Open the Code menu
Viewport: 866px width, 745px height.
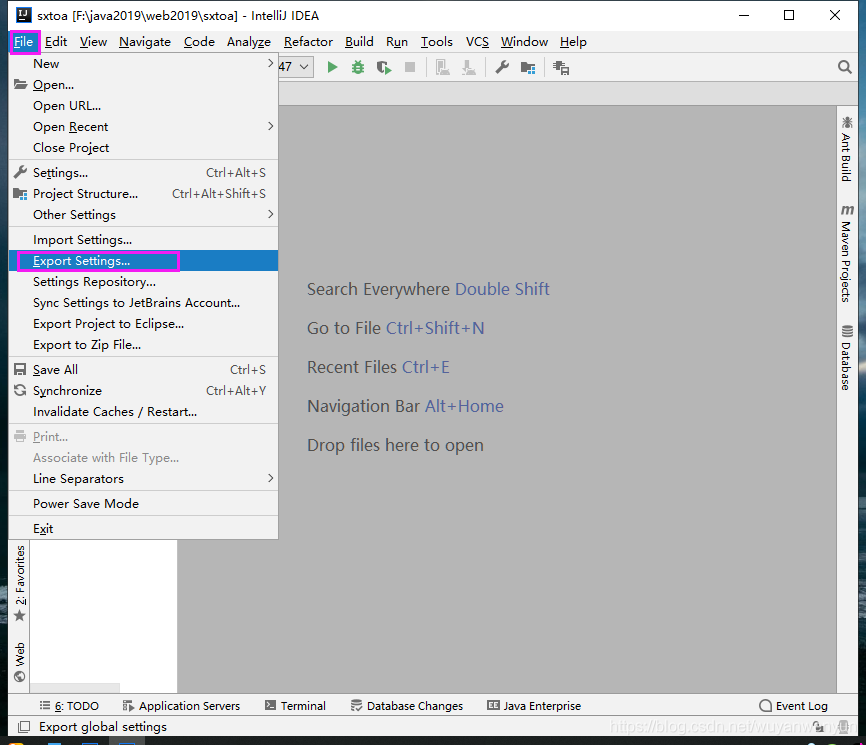click(199, 42)
